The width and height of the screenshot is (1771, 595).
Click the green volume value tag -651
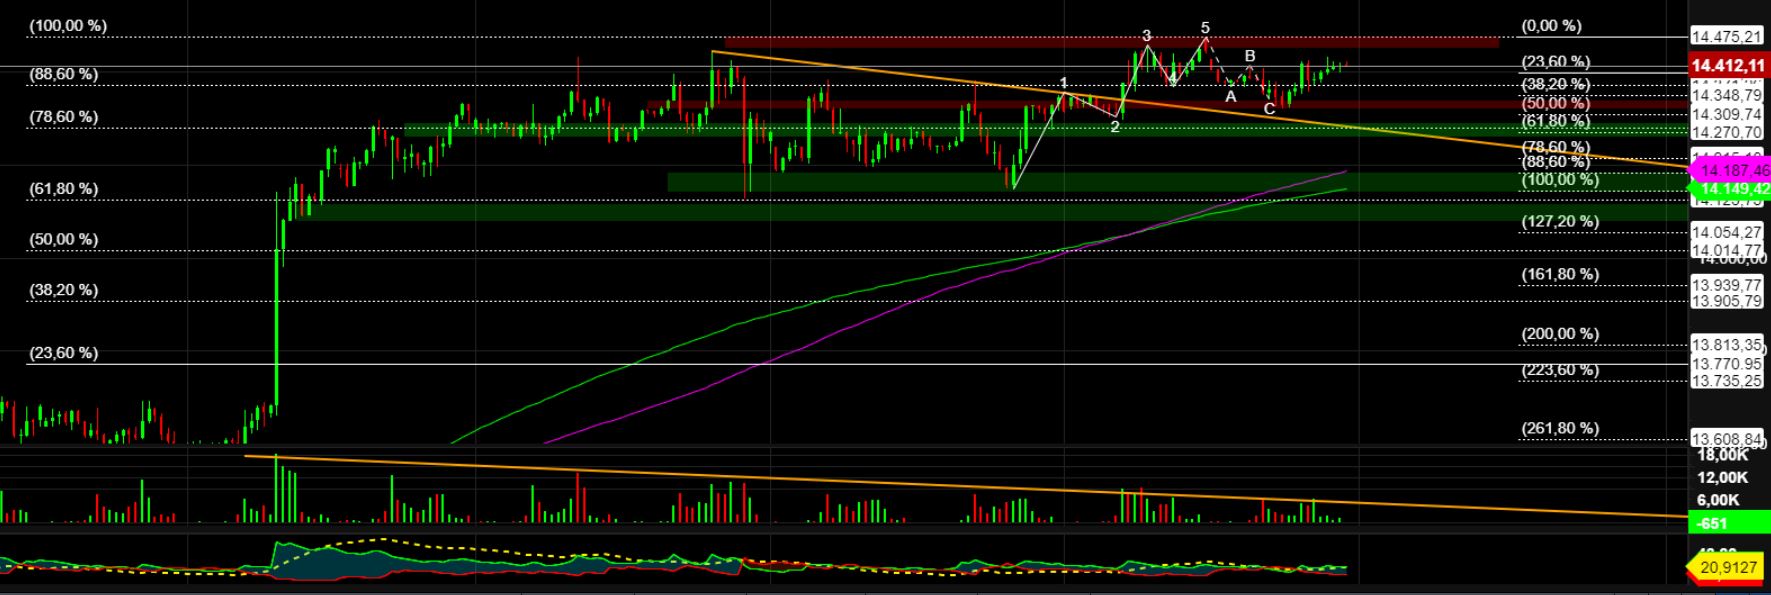tap(1728, 523)
